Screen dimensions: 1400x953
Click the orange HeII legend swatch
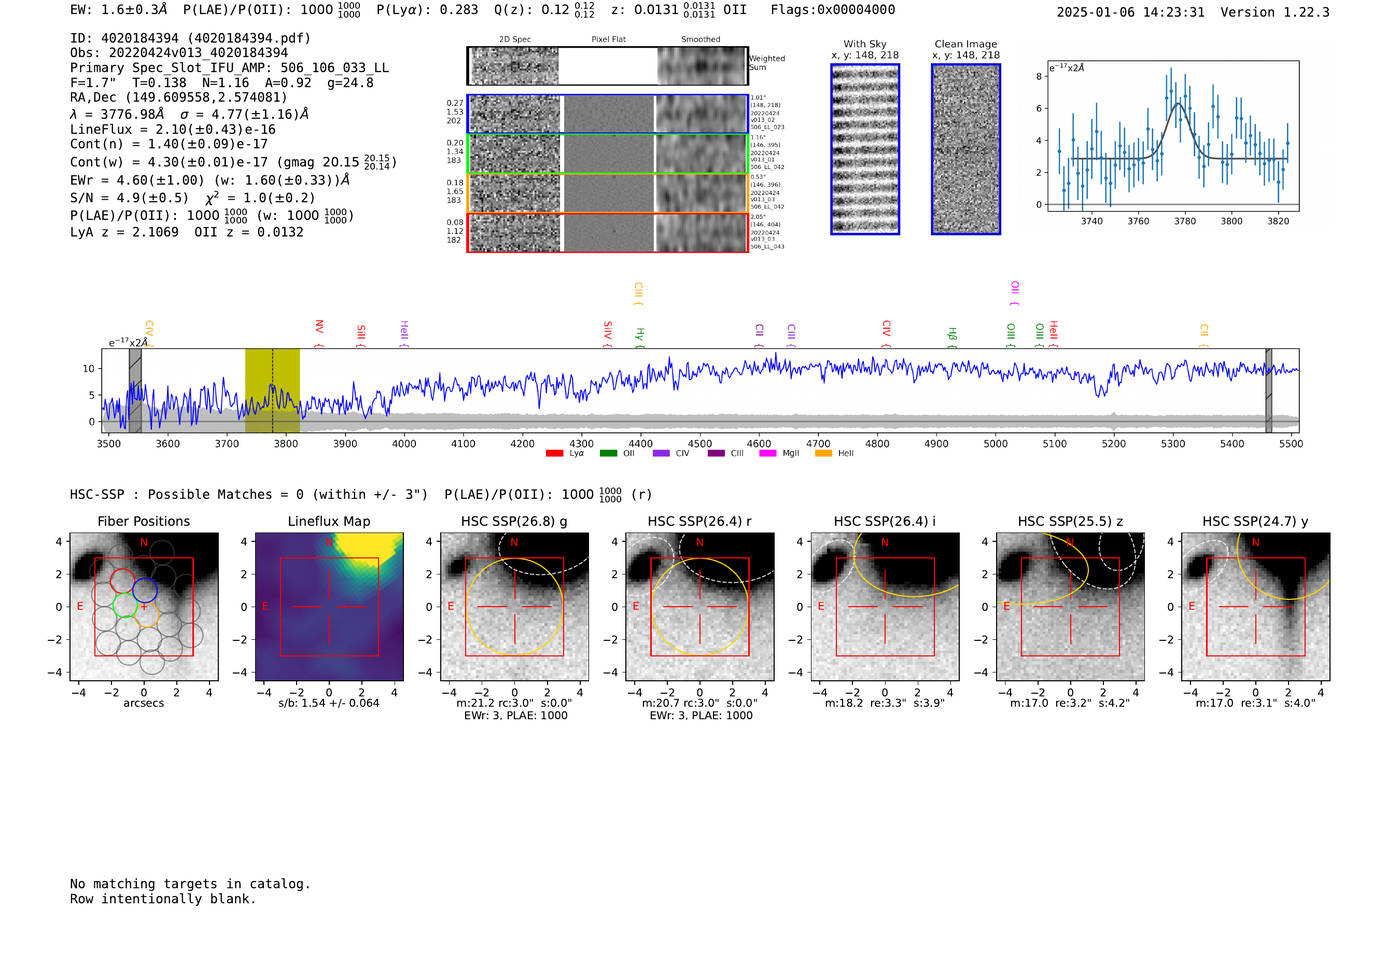tap(824, 454)
